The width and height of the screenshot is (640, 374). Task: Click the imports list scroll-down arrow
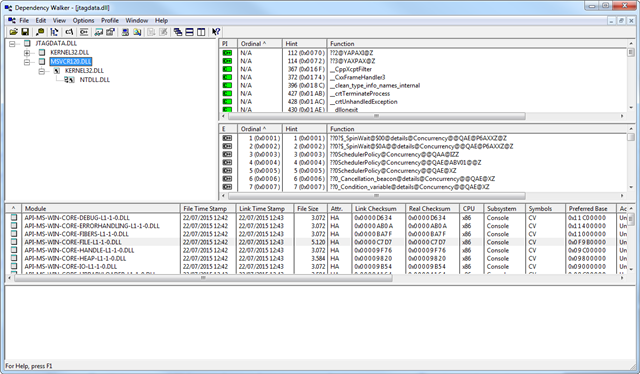(x=631, y=108)
